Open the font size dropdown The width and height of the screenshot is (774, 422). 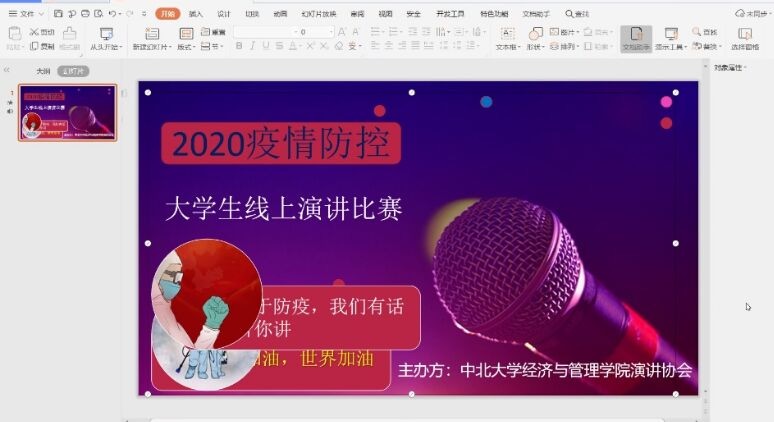(x=330, y=32)
